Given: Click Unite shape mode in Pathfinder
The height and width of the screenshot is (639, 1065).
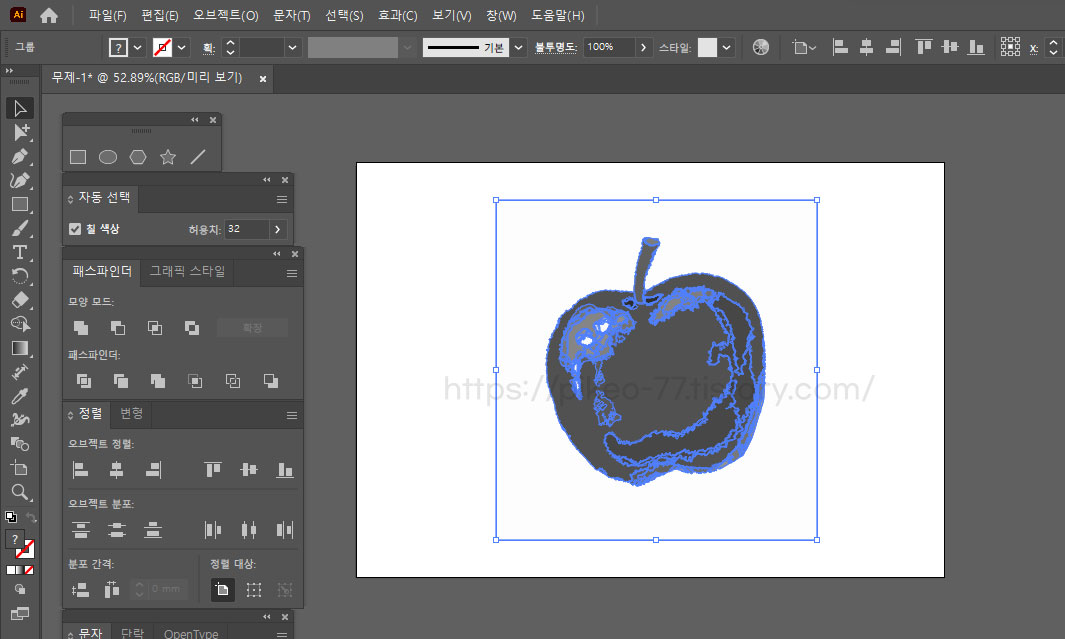Looking at the screenshot, I should tap(81, 328).
